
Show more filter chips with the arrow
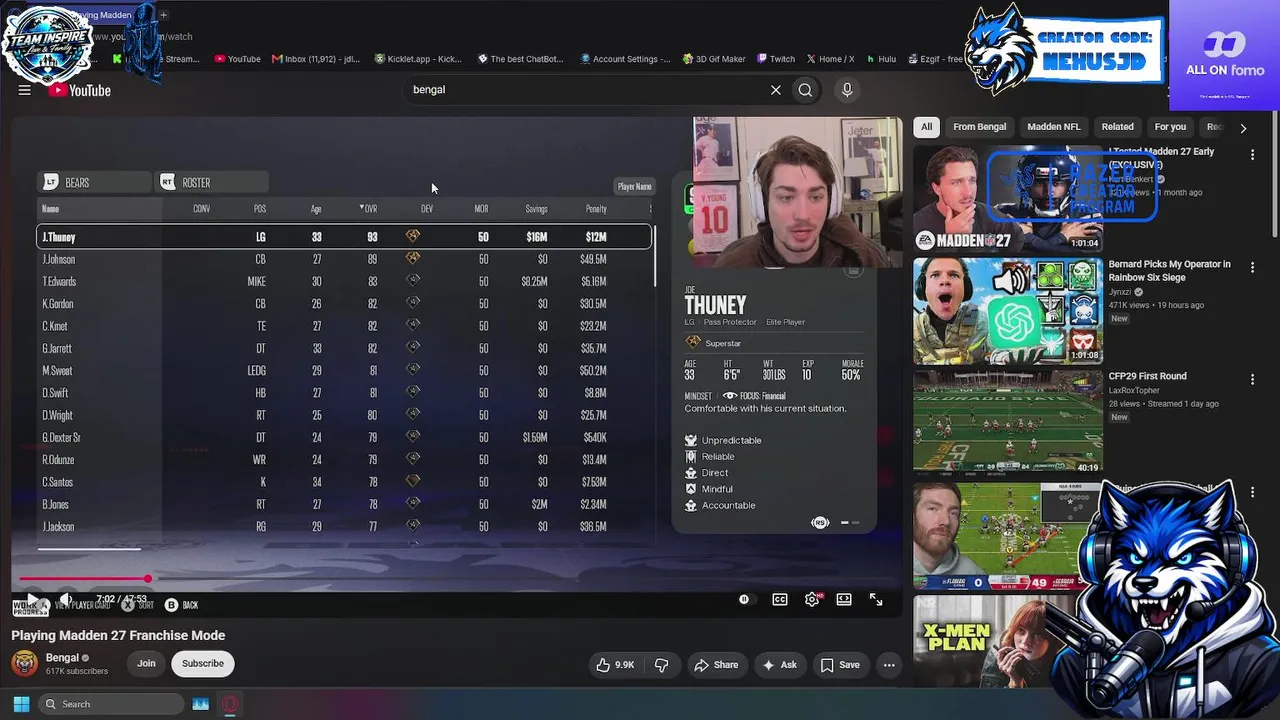tap(1243, 128)
